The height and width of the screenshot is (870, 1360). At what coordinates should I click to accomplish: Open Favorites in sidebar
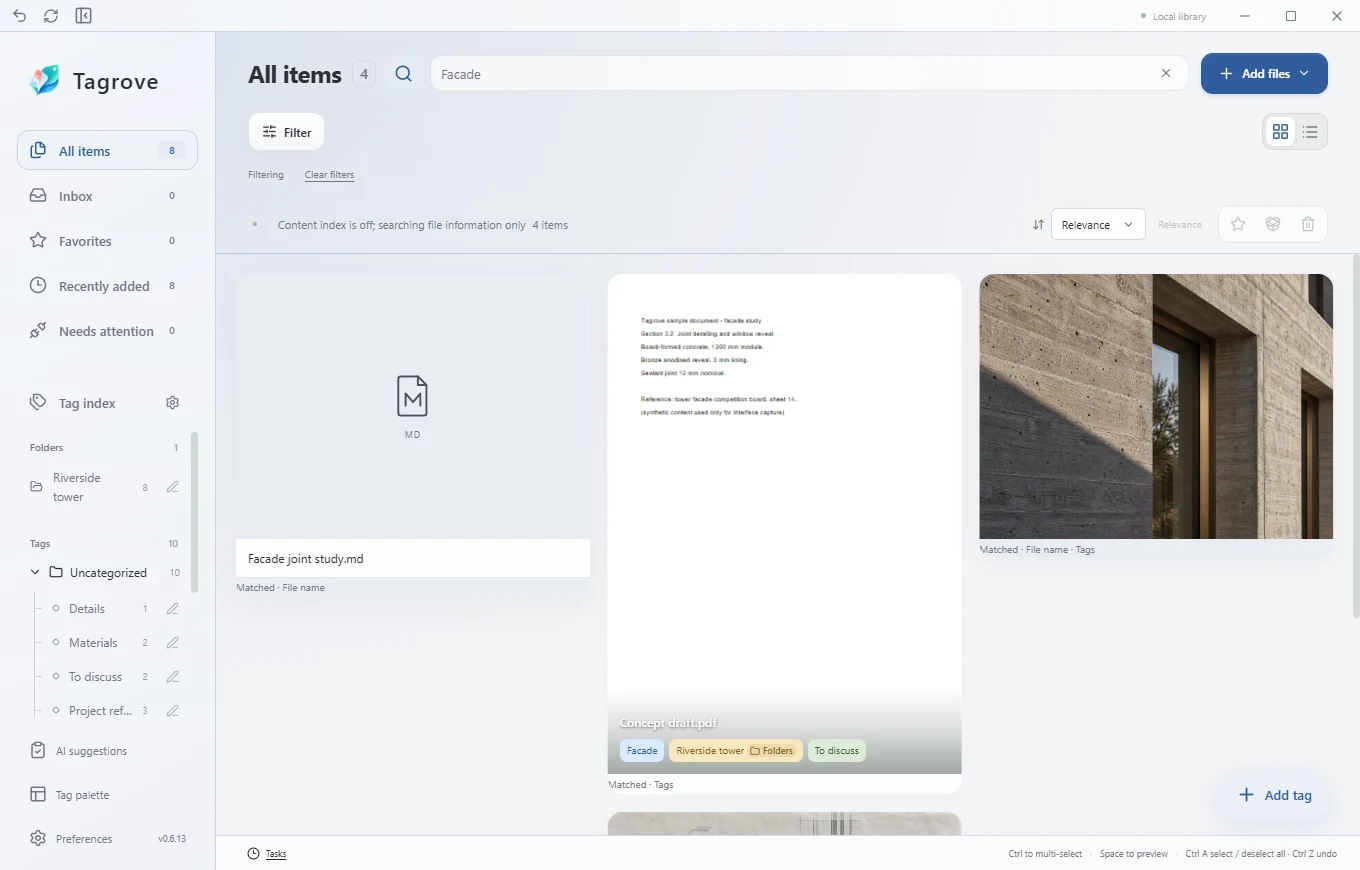pos(107,241)
